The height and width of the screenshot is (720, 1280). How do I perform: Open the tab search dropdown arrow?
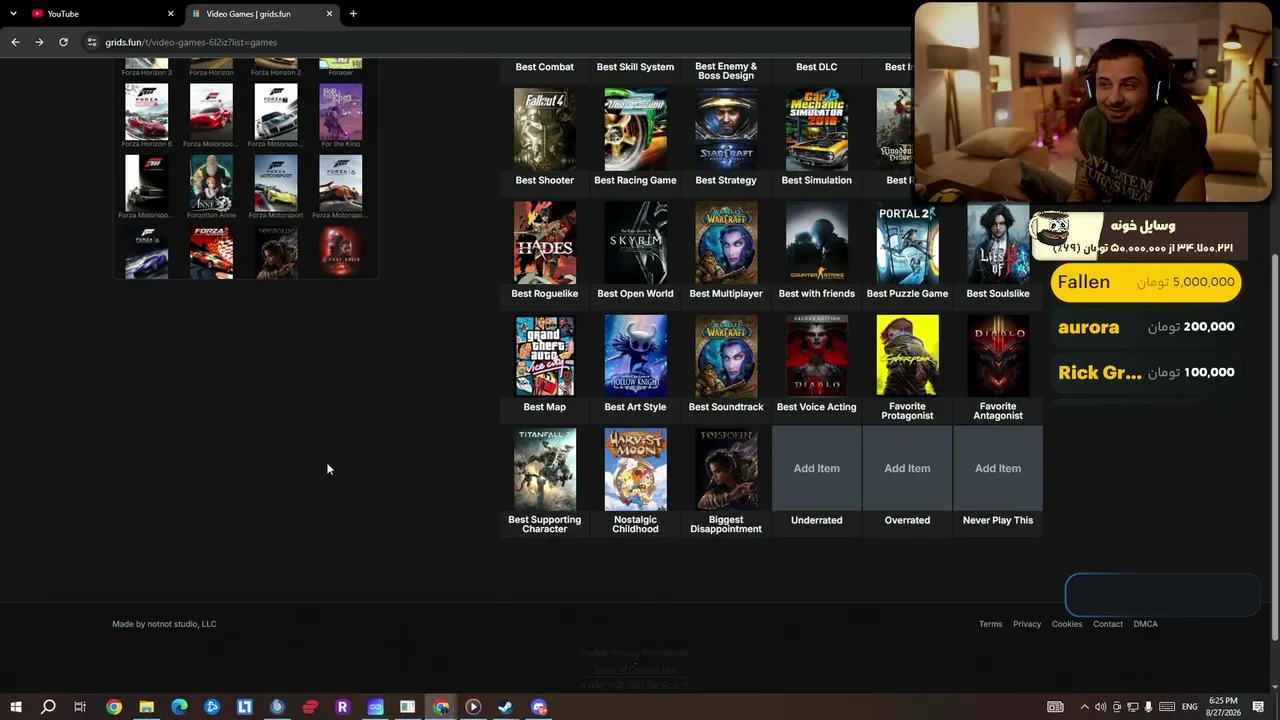coord(13,14)
